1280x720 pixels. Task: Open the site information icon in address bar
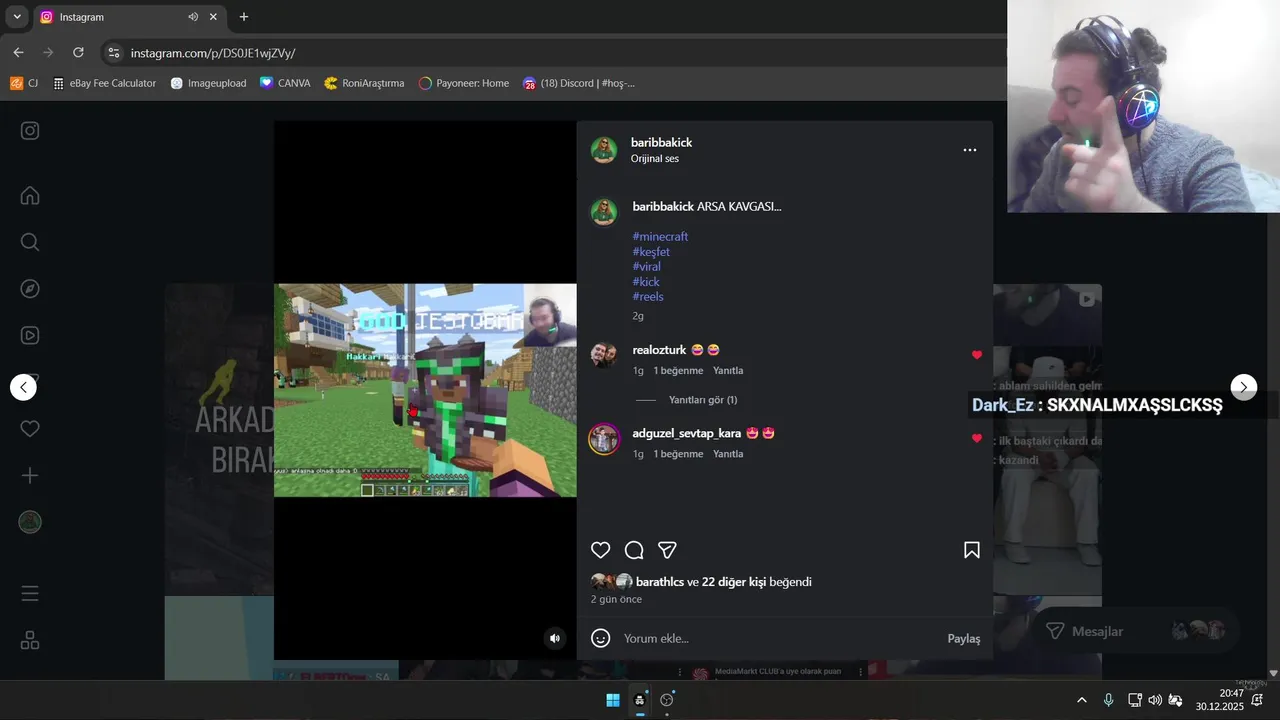113,53
